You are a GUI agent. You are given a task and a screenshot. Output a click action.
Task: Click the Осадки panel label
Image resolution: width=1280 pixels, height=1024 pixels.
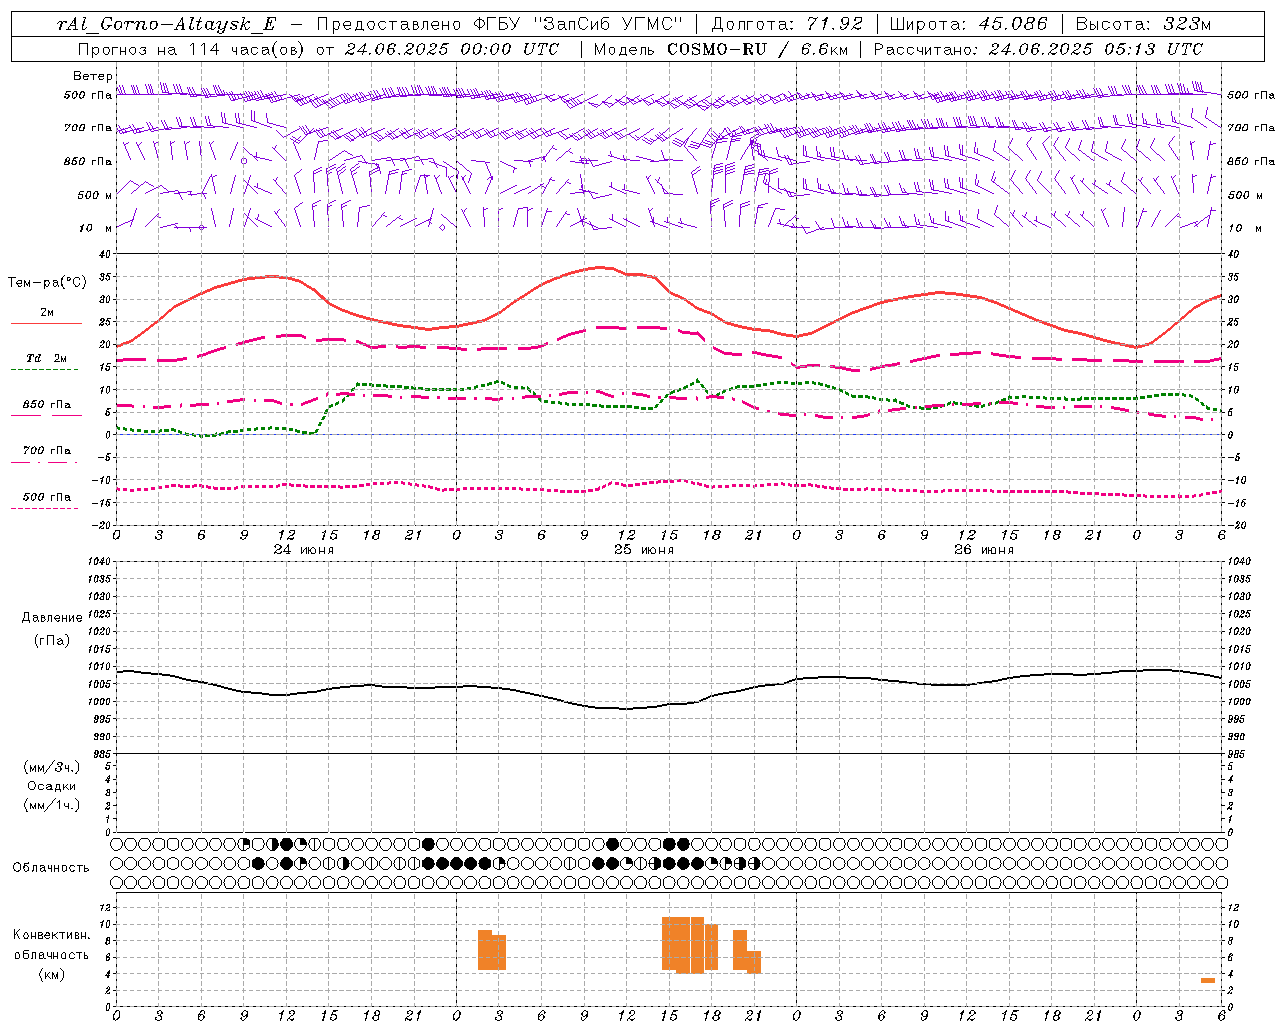(52, 786)
